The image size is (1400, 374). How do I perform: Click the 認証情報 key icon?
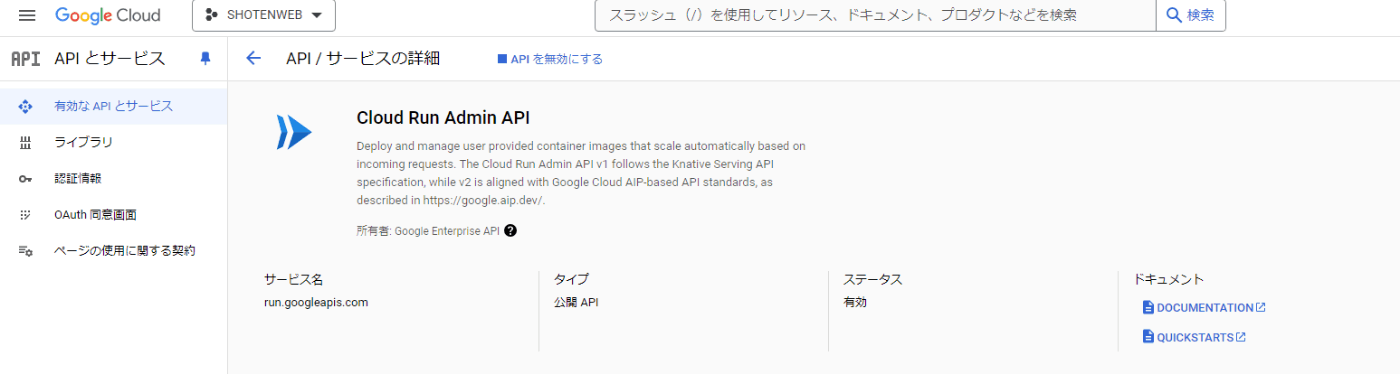click(26, 179)
